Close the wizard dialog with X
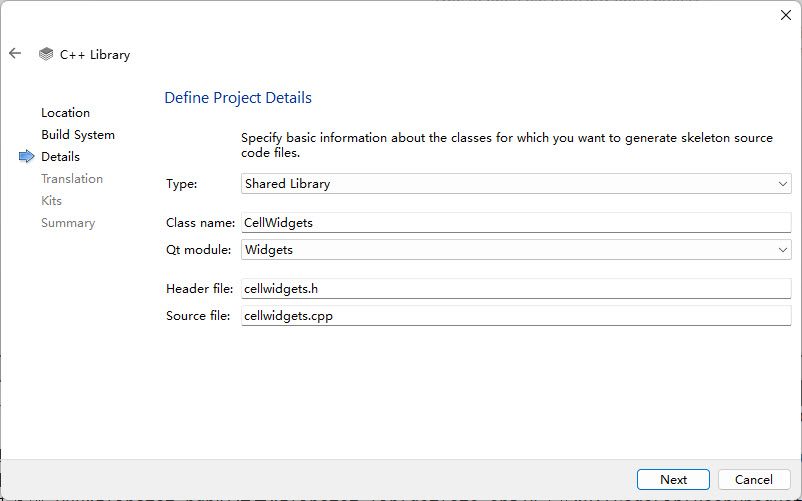This screenshot has width=802, height=501. (x=786, y=15)
